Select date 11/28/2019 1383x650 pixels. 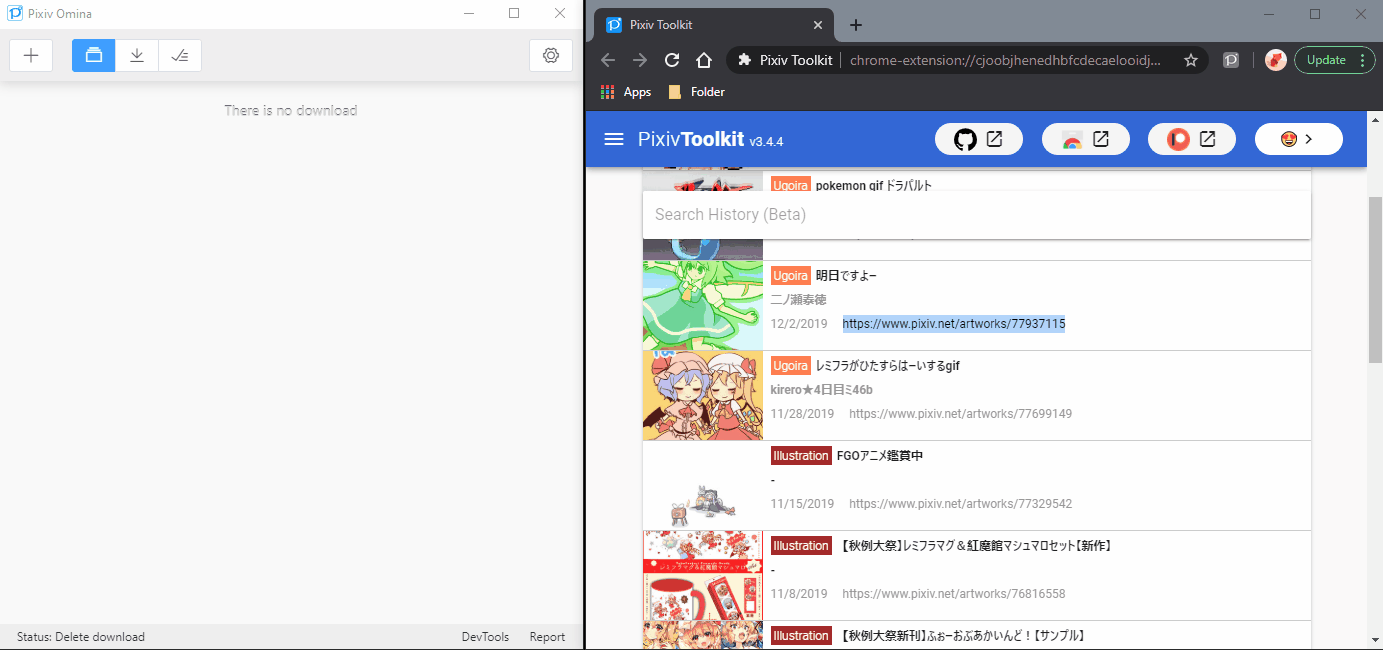click(x=803, y=414)
